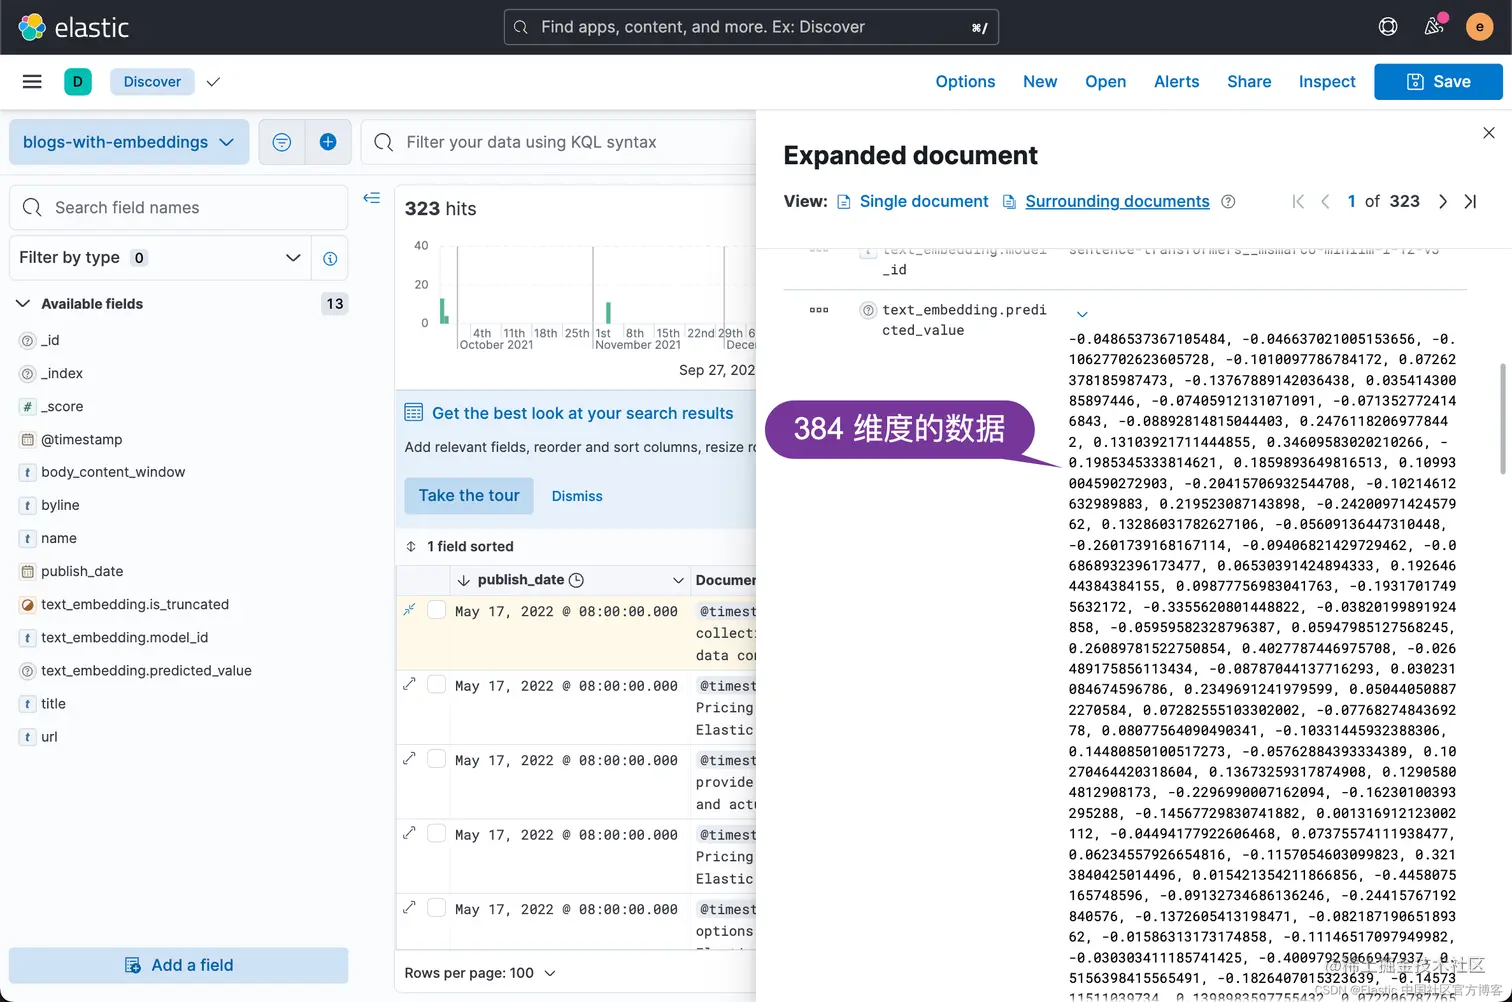Select the url field
The height and width of the screenshot is (1002, 1512).
pyautogui.click(x=49, y=737)
